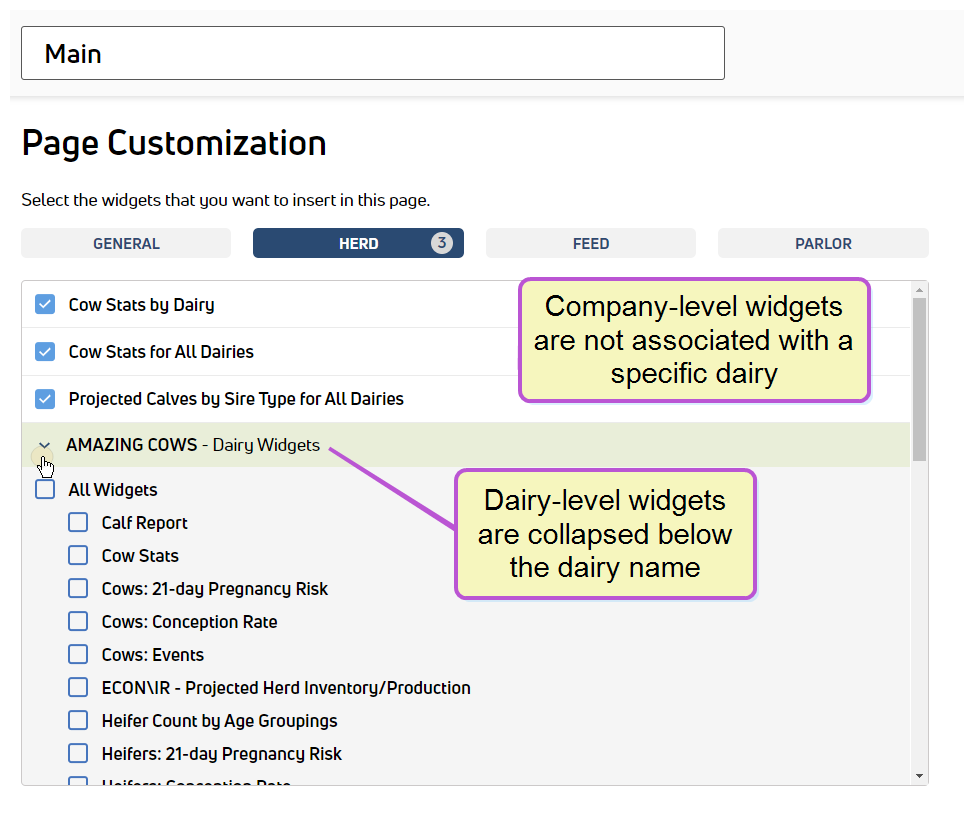This screenshot has height=834, width=974.
Task: Check the All Widgets checkbox
Action: (45, 489)
